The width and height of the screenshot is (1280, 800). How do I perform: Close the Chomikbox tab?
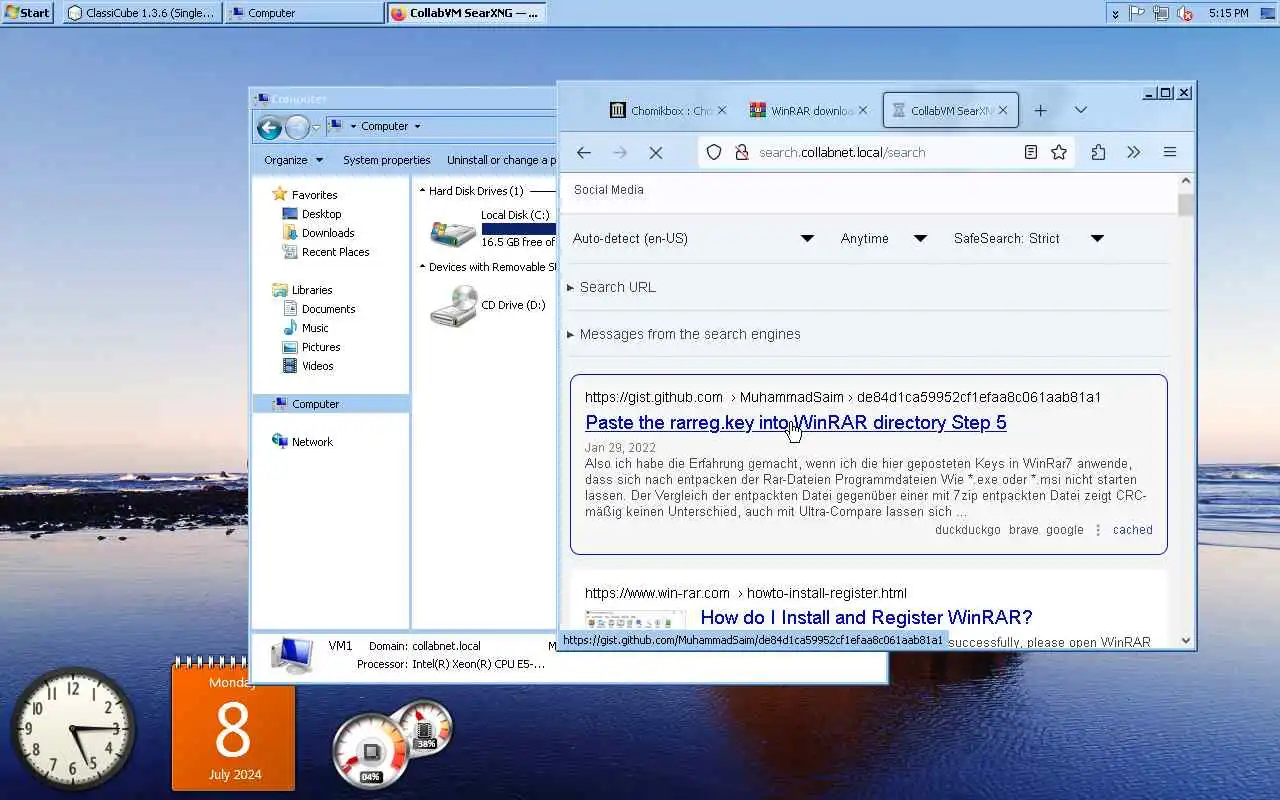coord(722,111)
